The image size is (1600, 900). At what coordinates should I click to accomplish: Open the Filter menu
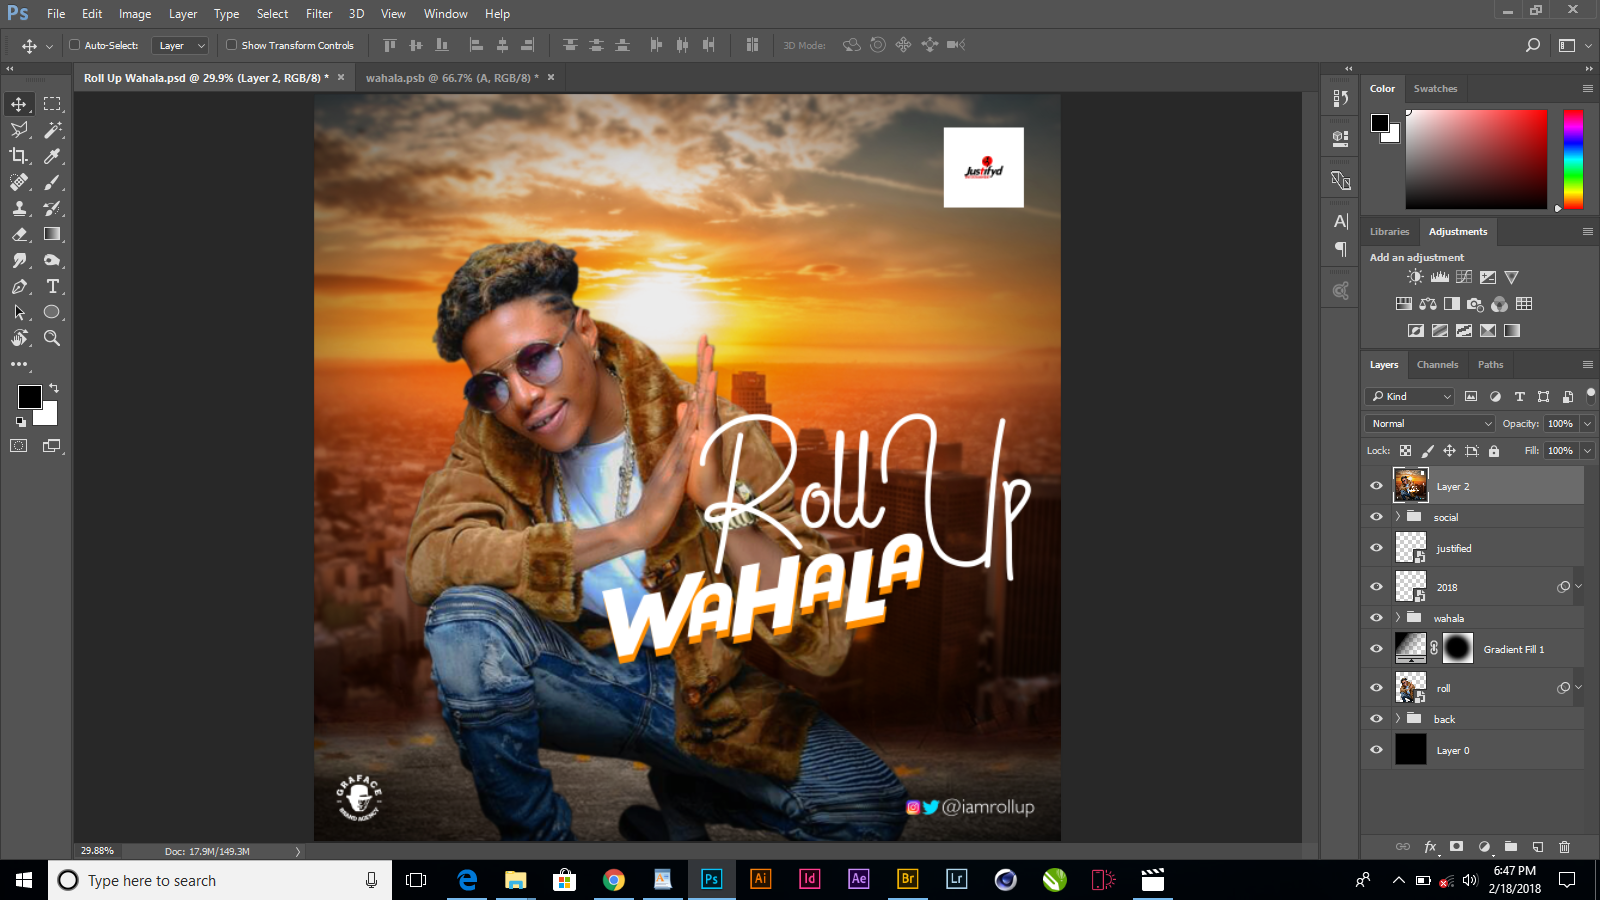click(x=319, y=14)
